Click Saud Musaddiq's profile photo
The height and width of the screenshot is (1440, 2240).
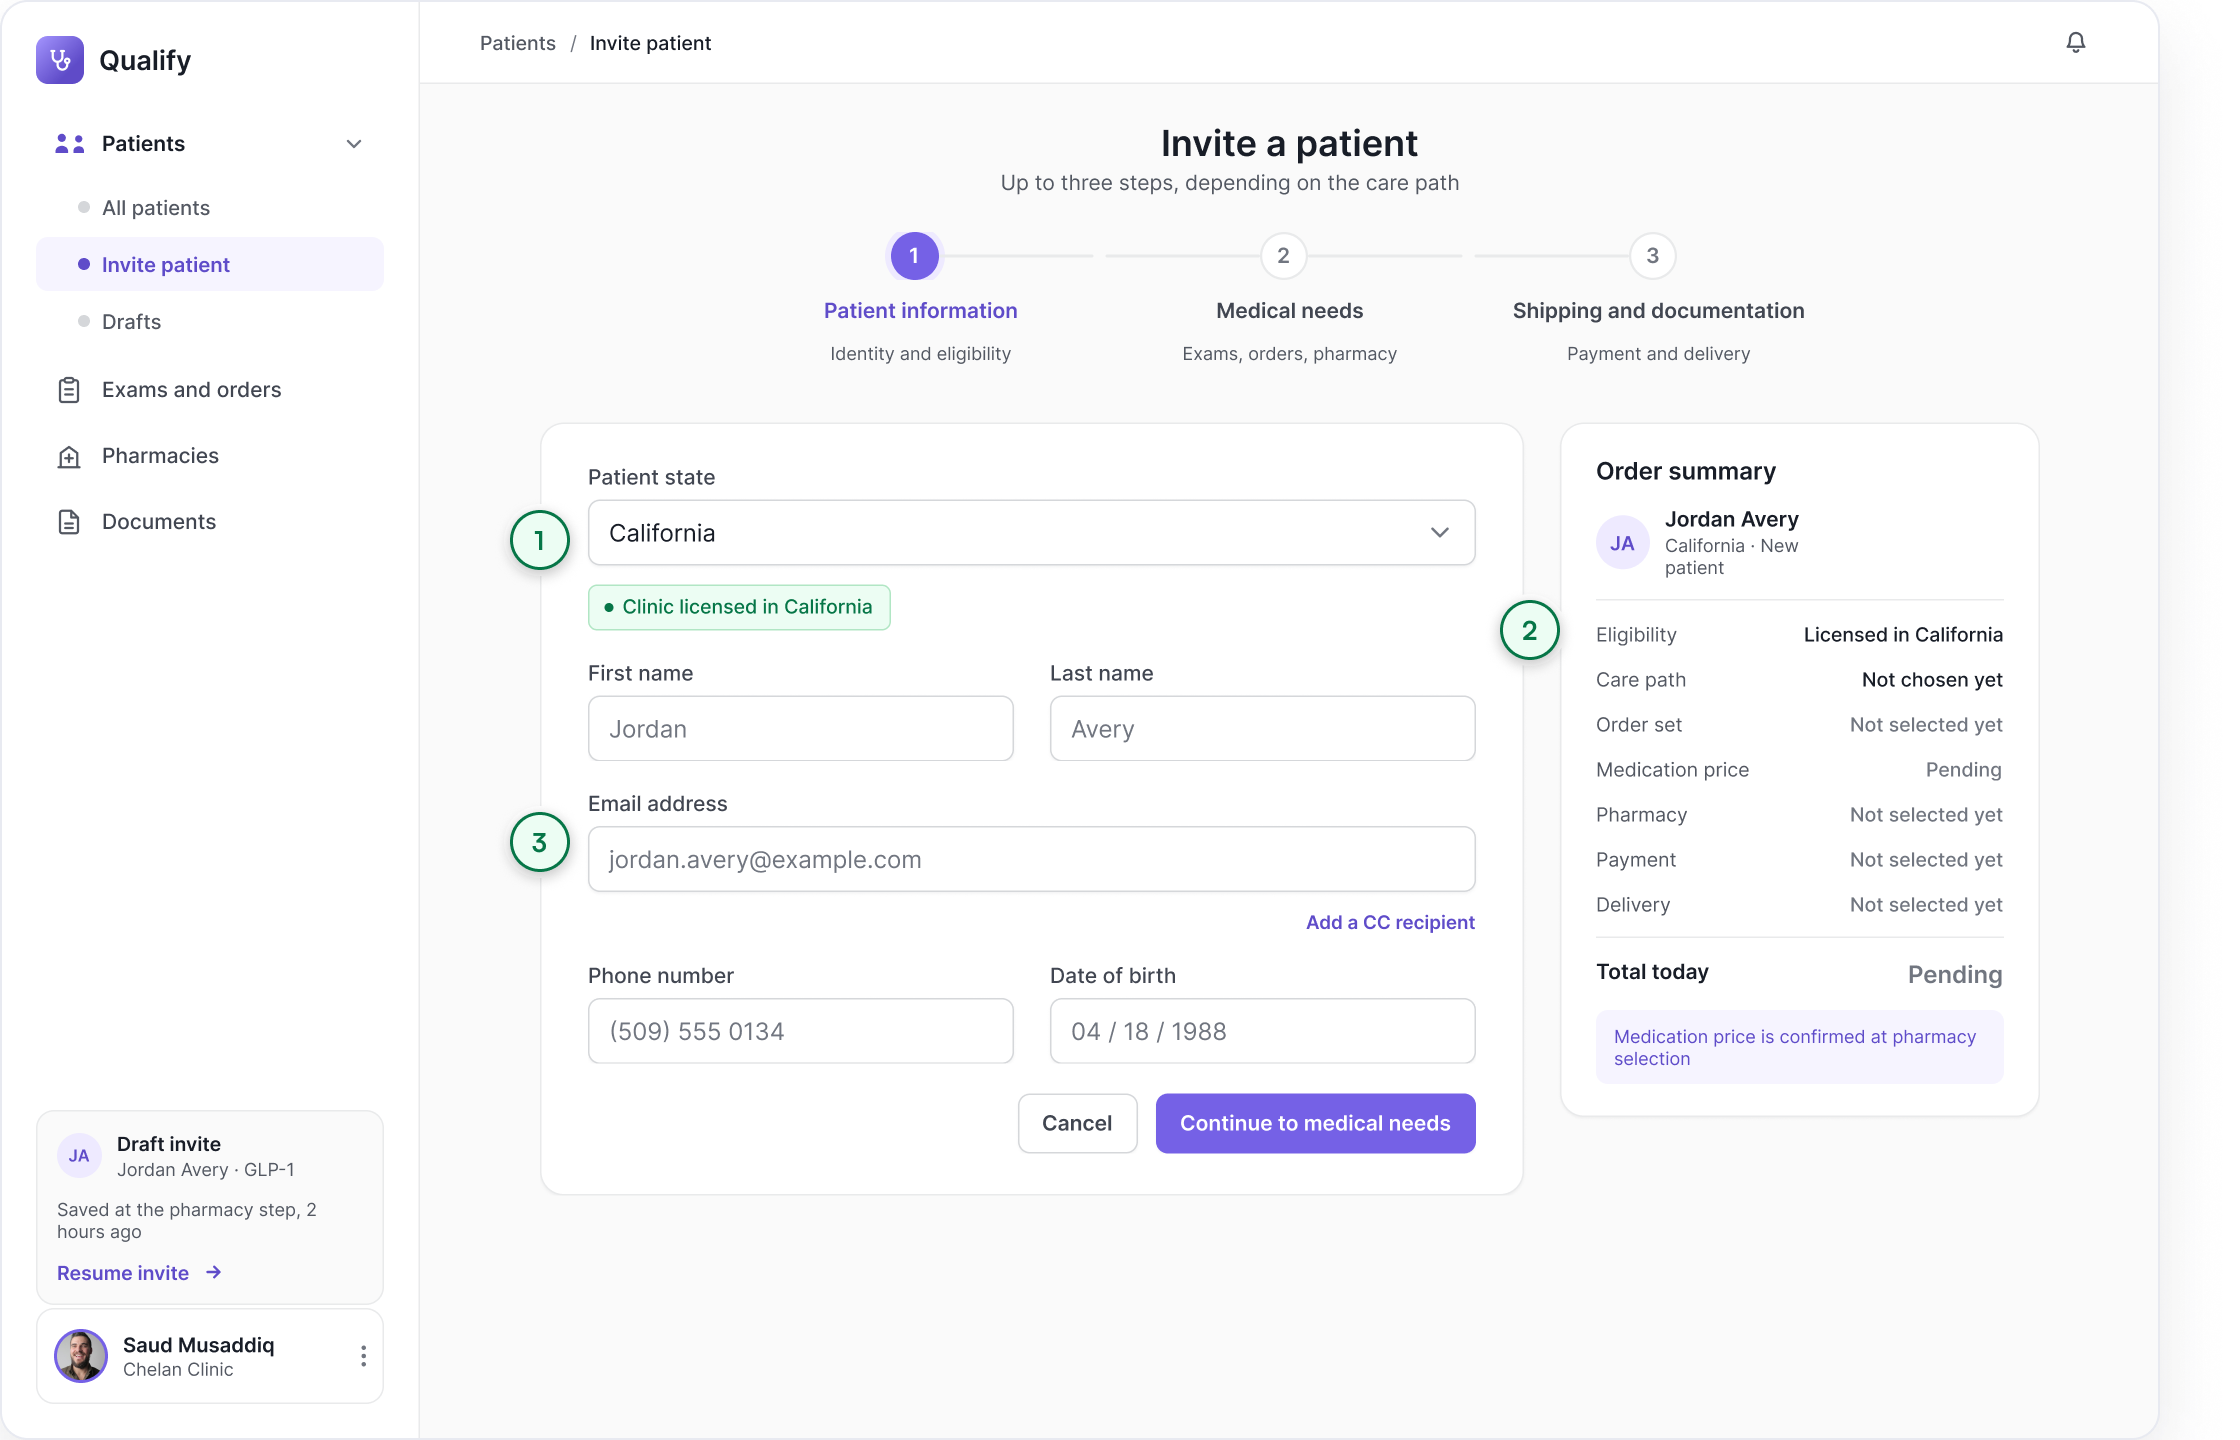81,1356
